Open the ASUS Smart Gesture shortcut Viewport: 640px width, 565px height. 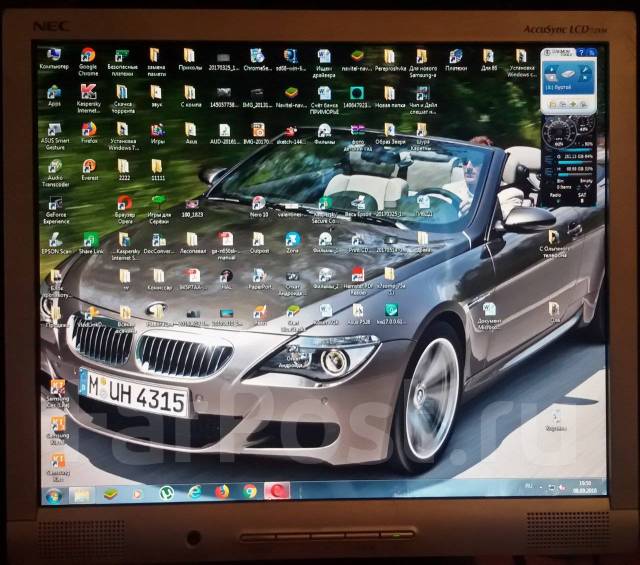[x=55, y=130]
